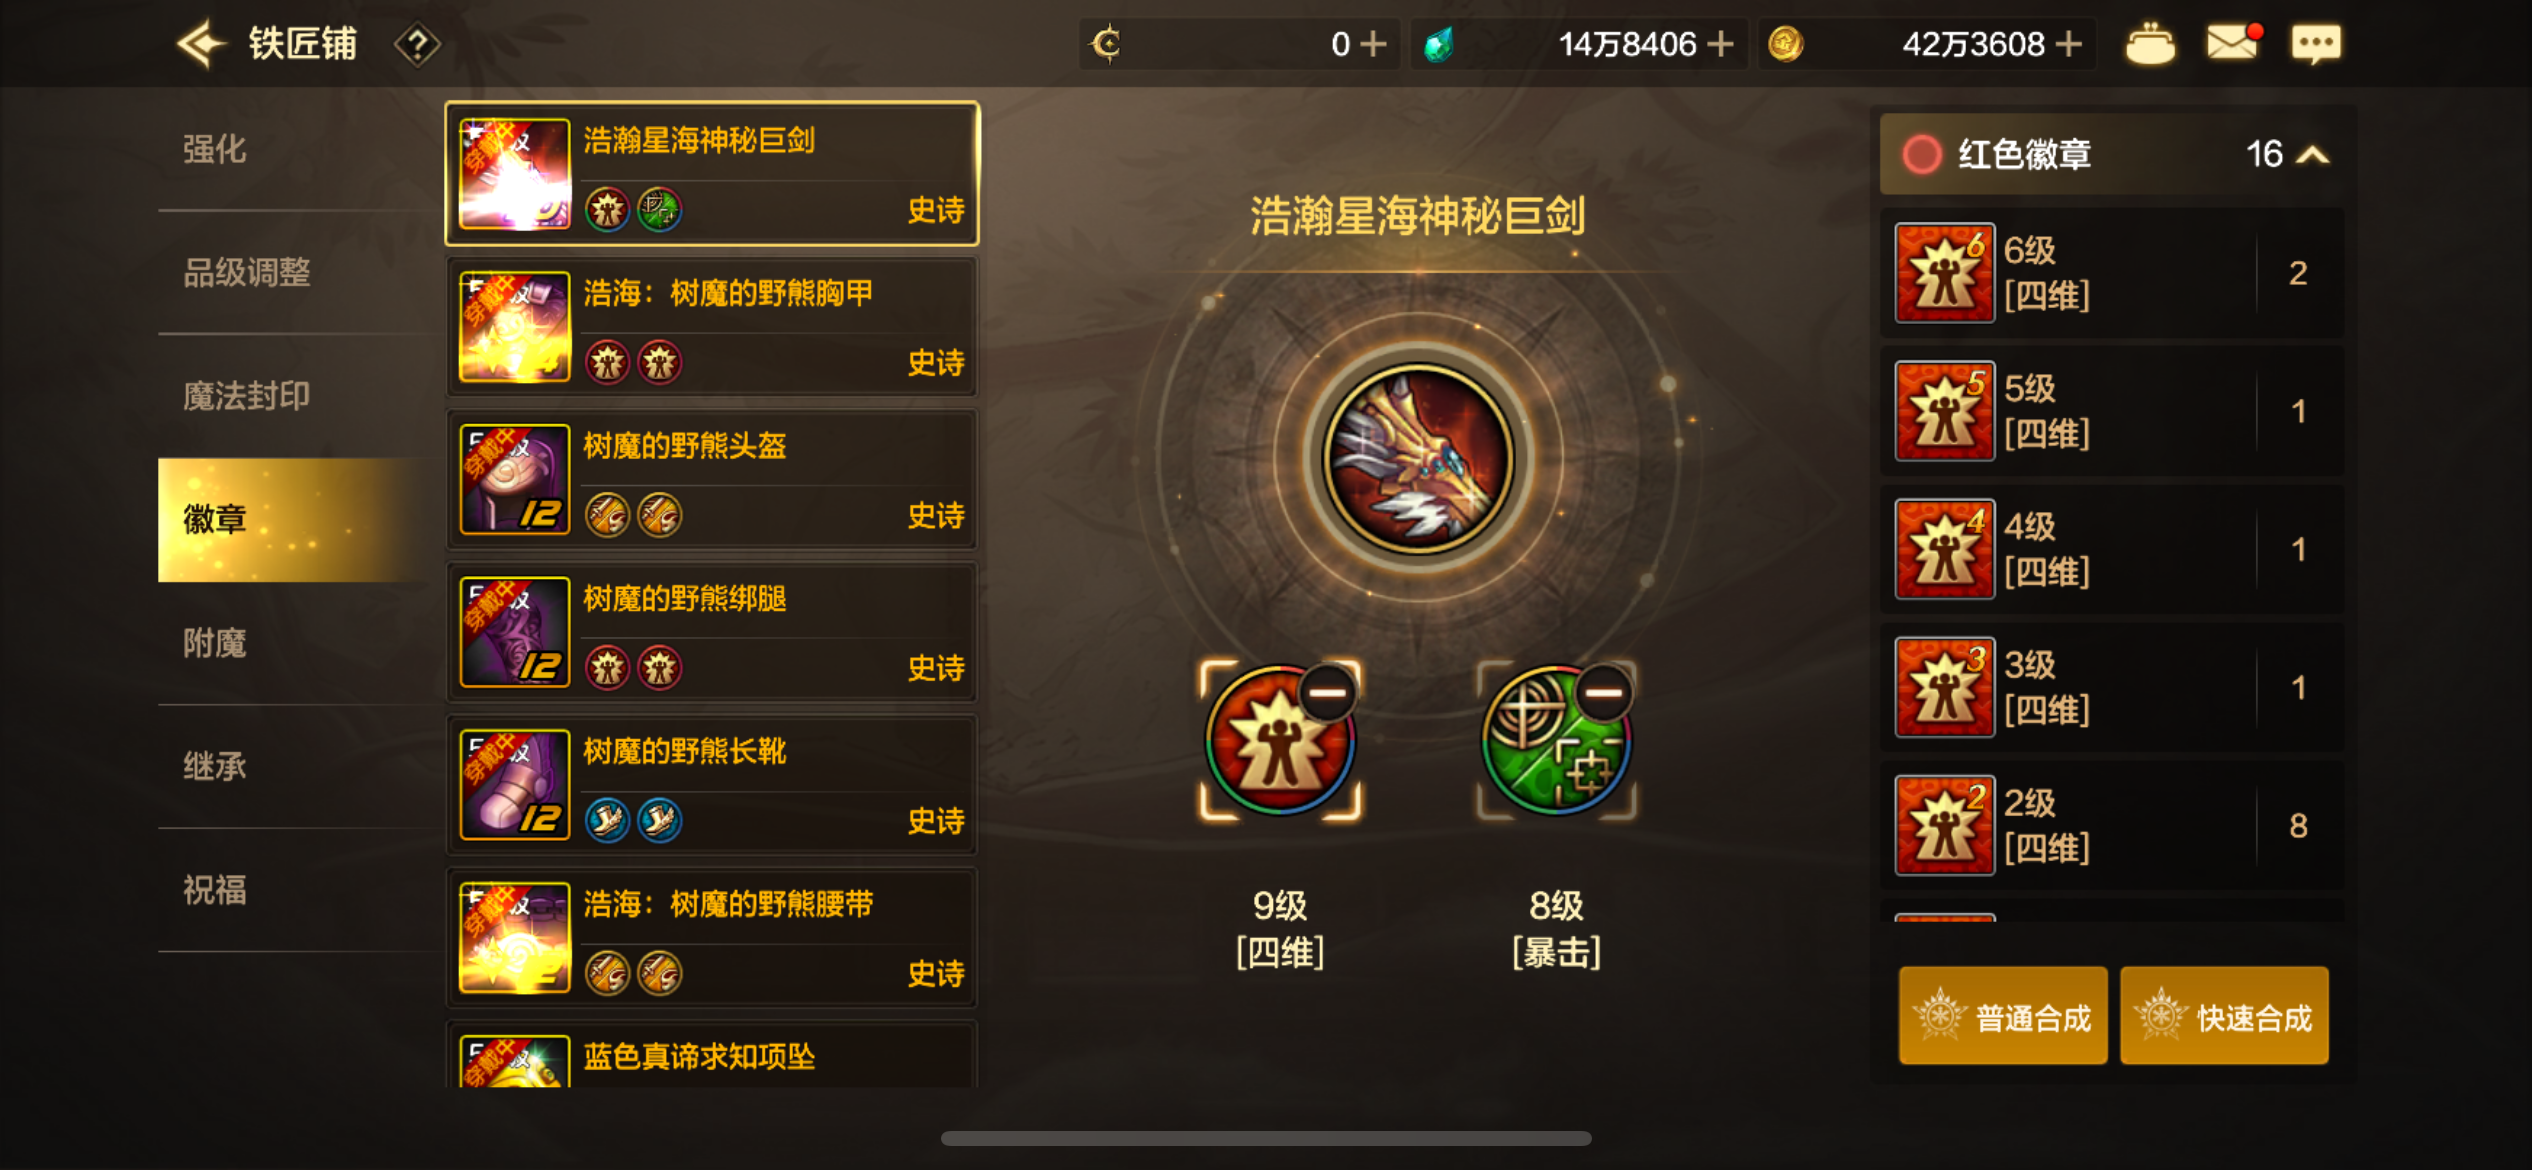Add gems with the plus sign
Image resolution: width=2532 pixels, height=1170 pixels.
(x=1720, y=44)
